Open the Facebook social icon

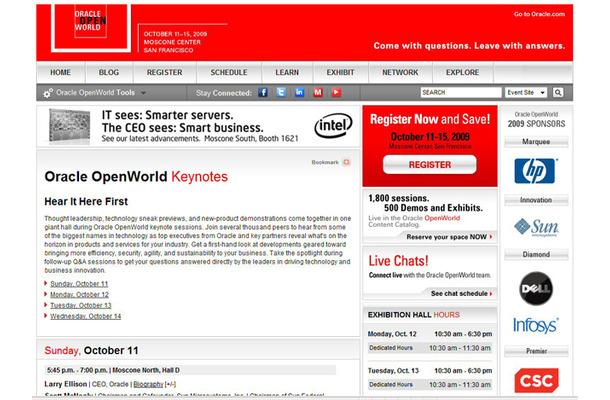point(263,93)
